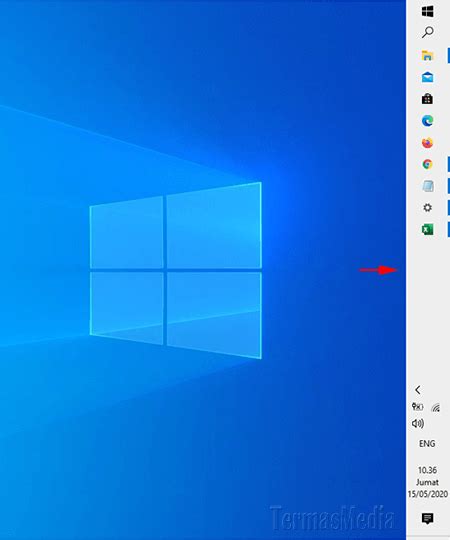Screen dimensions: 450x540
Task: Switch to the Excel window
Action: click(427, 229)
